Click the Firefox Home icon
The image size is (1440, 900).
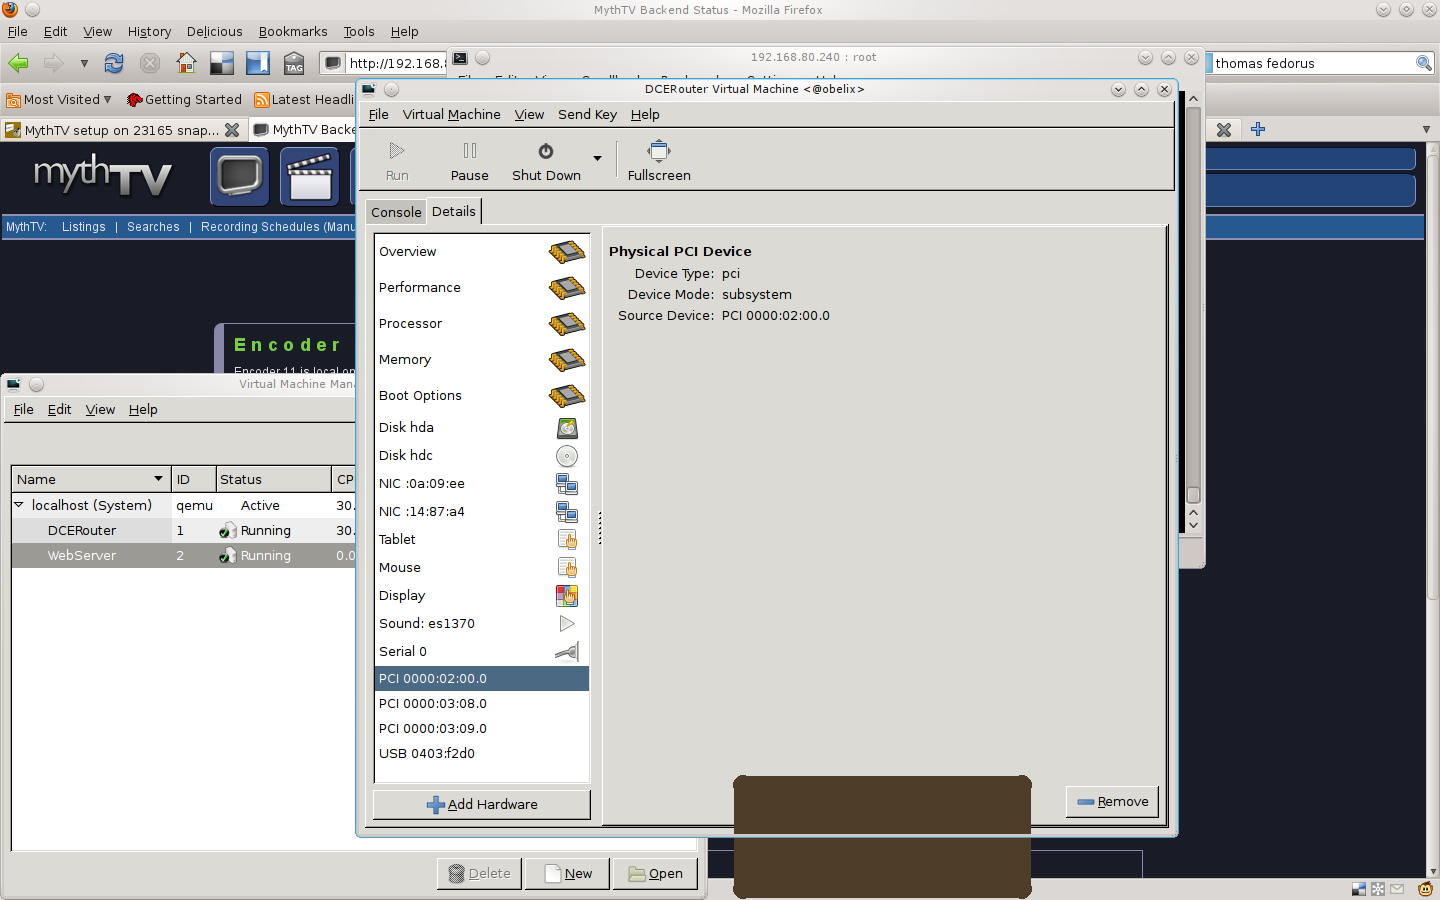tap(186, 64)
